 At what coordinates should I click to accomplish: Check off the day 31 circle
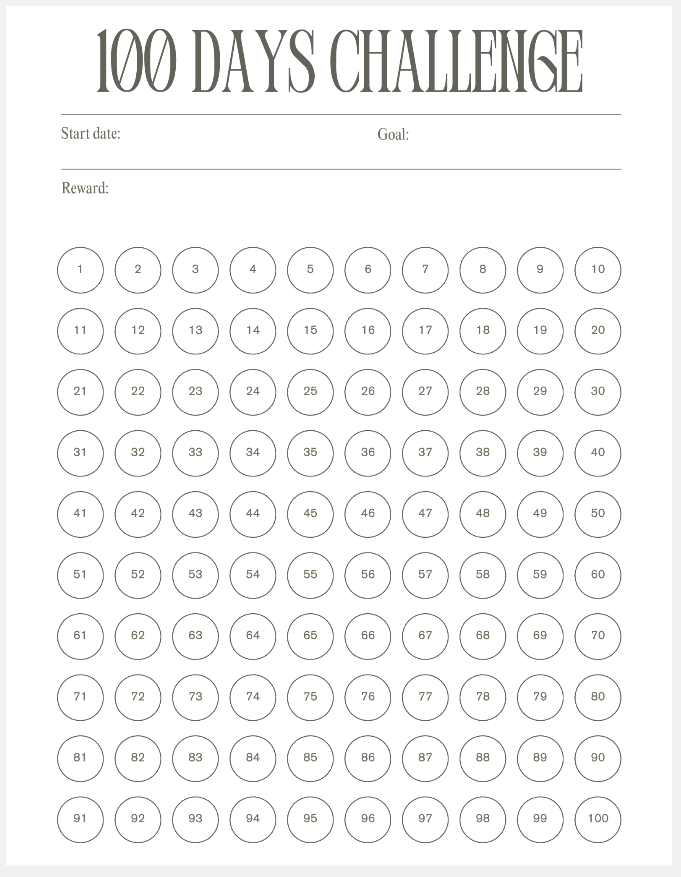80,453
